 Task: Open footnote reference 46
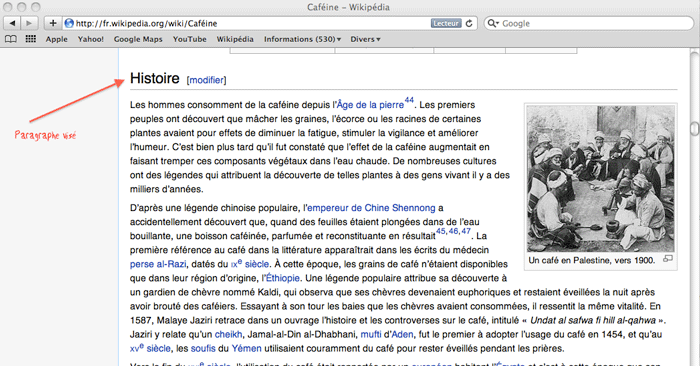(453, 231)
